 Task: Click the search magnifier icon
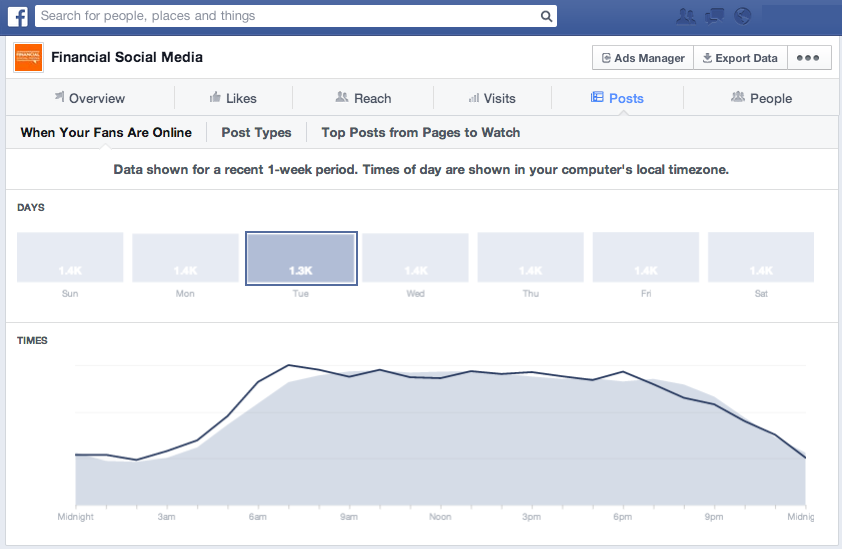[x=546, y=16]
